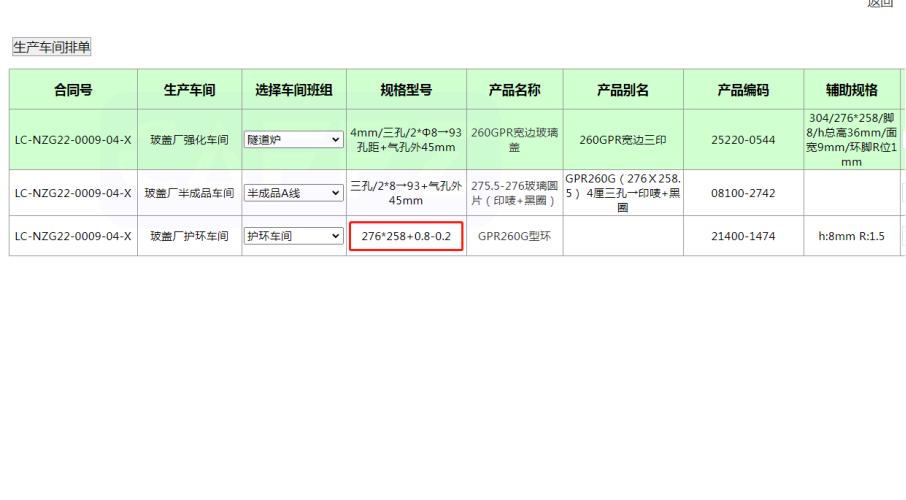Select the 选择车间班组 column header
The image size is (906, 500).
pos(293,90)
